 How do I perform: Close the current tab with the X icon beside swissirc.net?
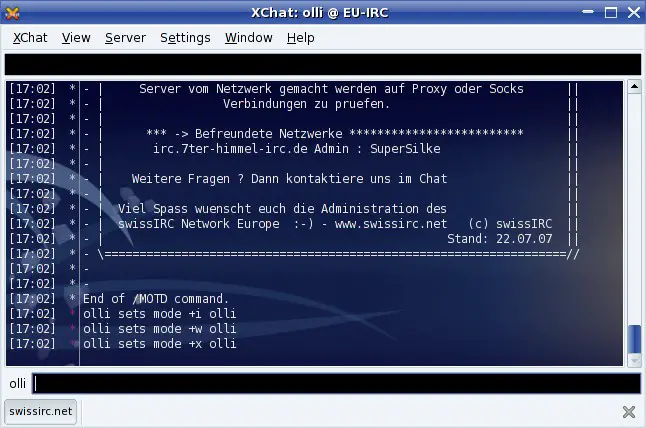click(x=629, y=412)
